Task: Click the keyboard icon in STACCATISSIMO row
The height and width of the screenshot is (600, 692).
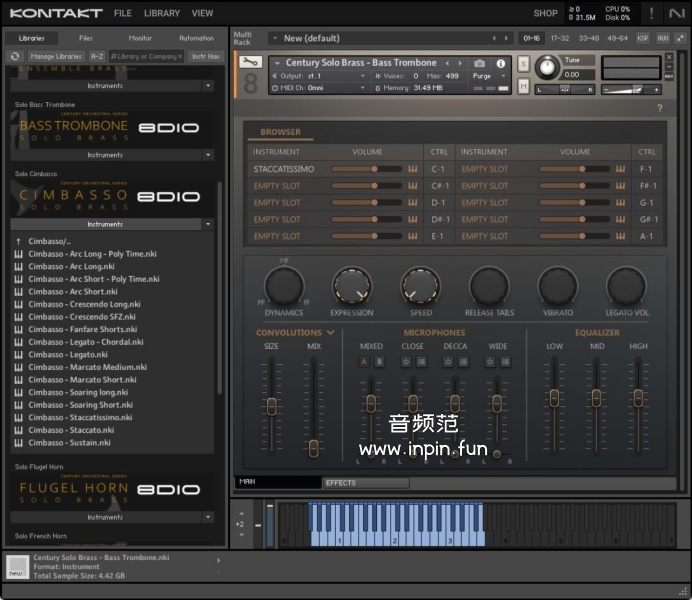Action: 412,169
